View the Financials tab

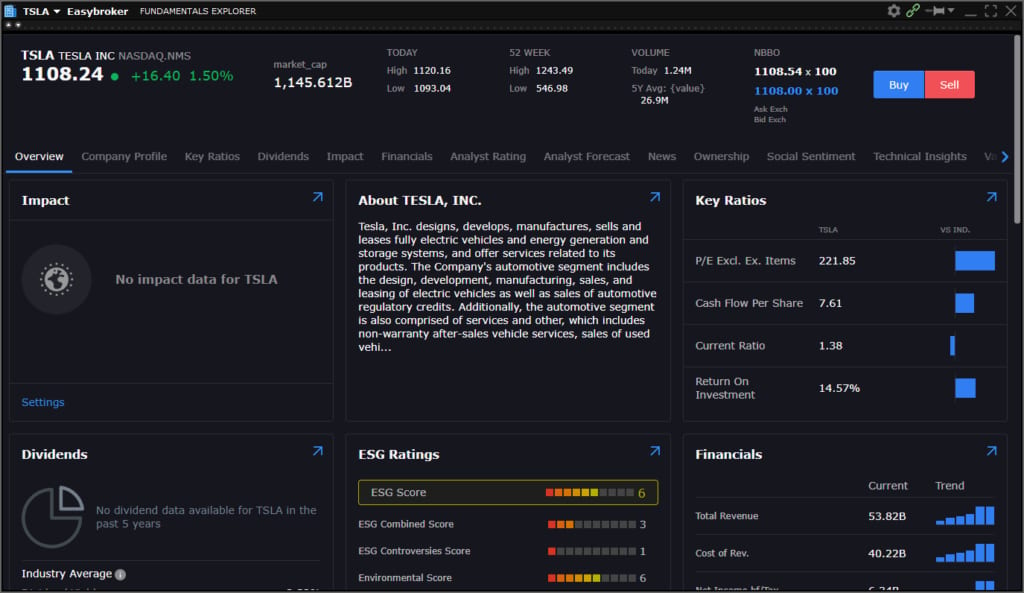pyautogui.click(x=407, y=157)
